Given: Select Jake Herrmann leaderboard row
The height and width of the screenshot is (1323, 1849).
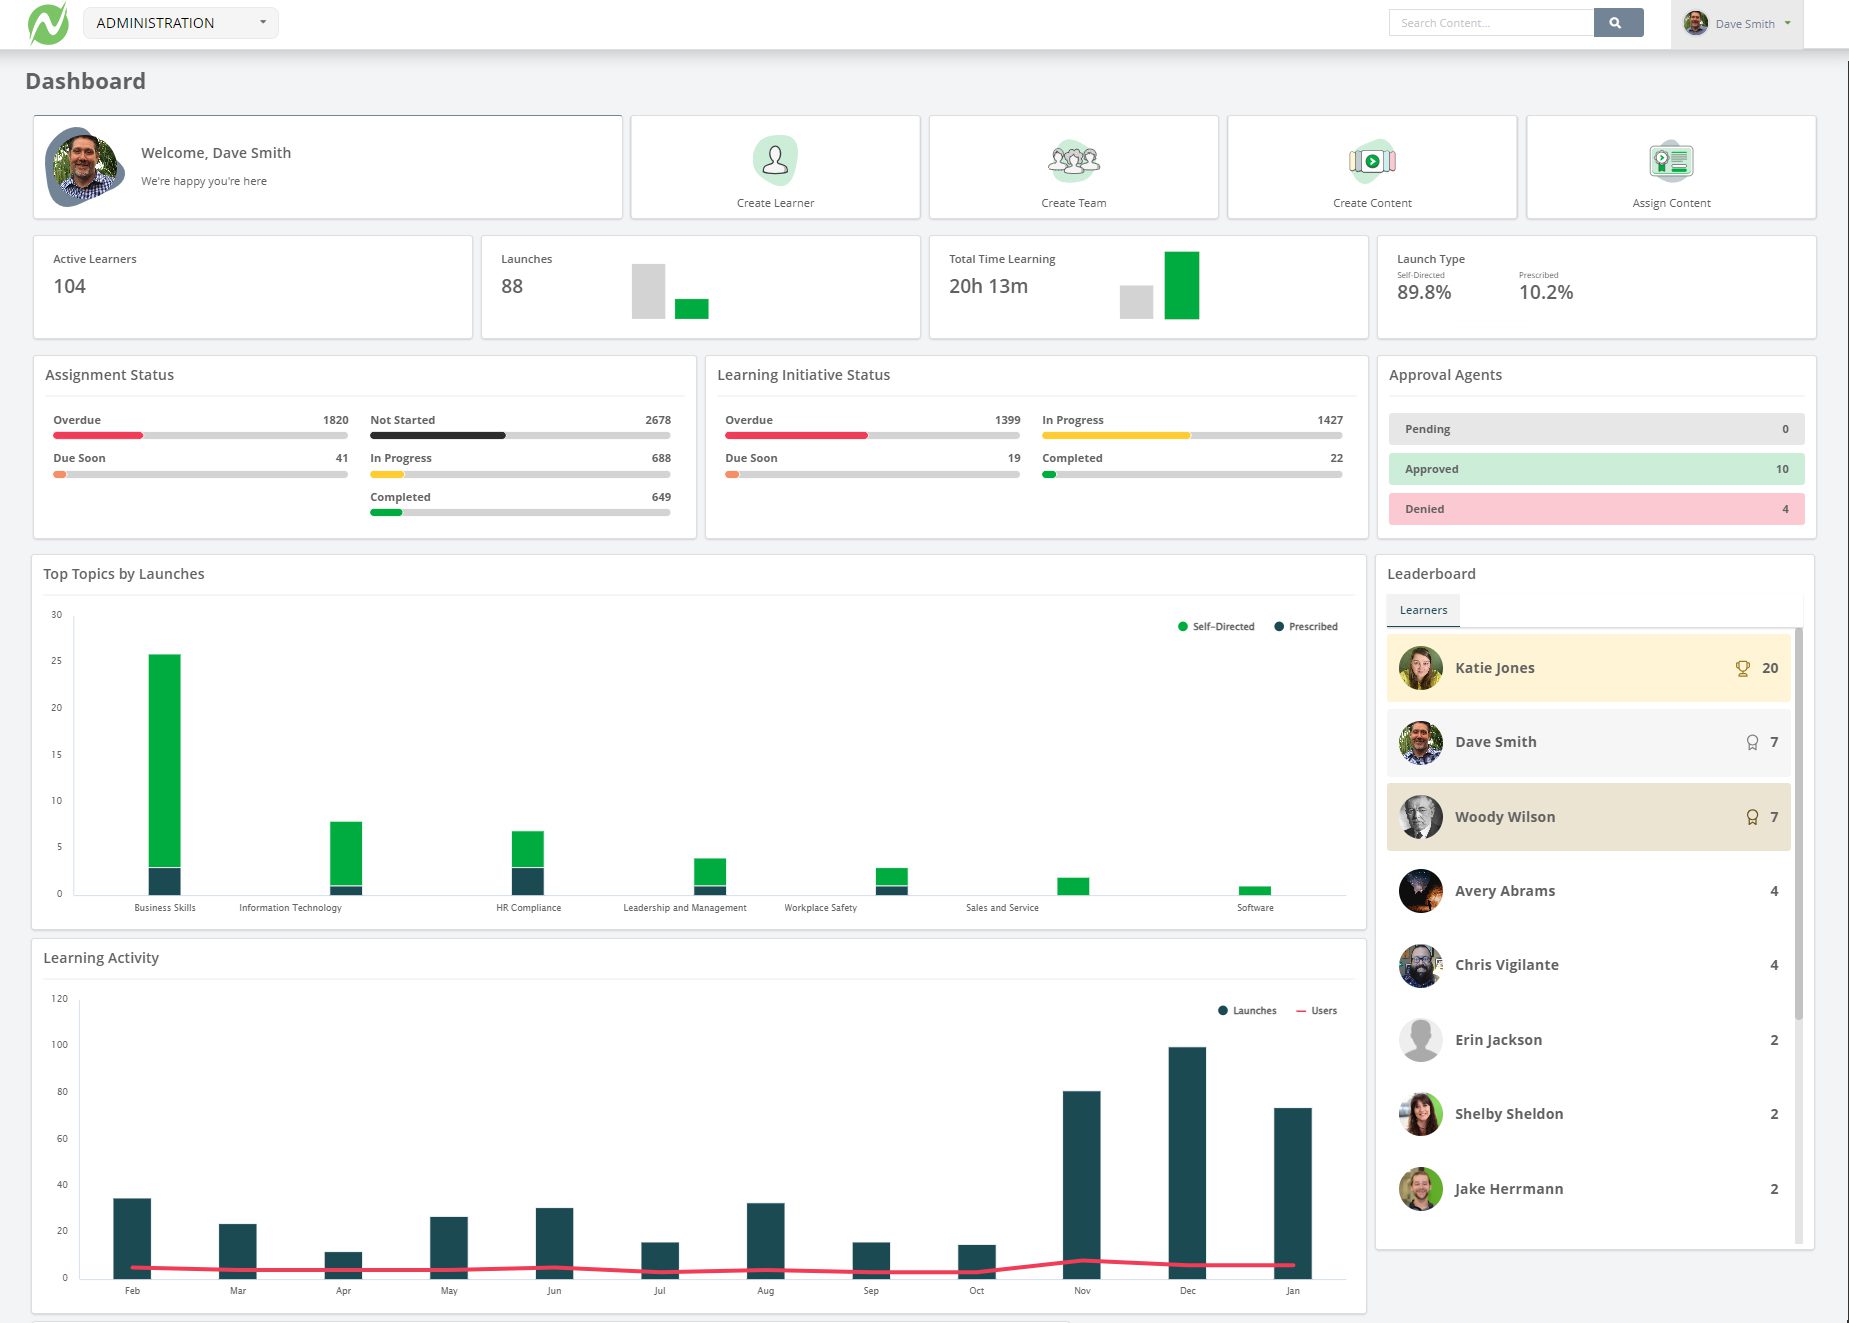Looking at the screenshot, I should [1589, 1189].
